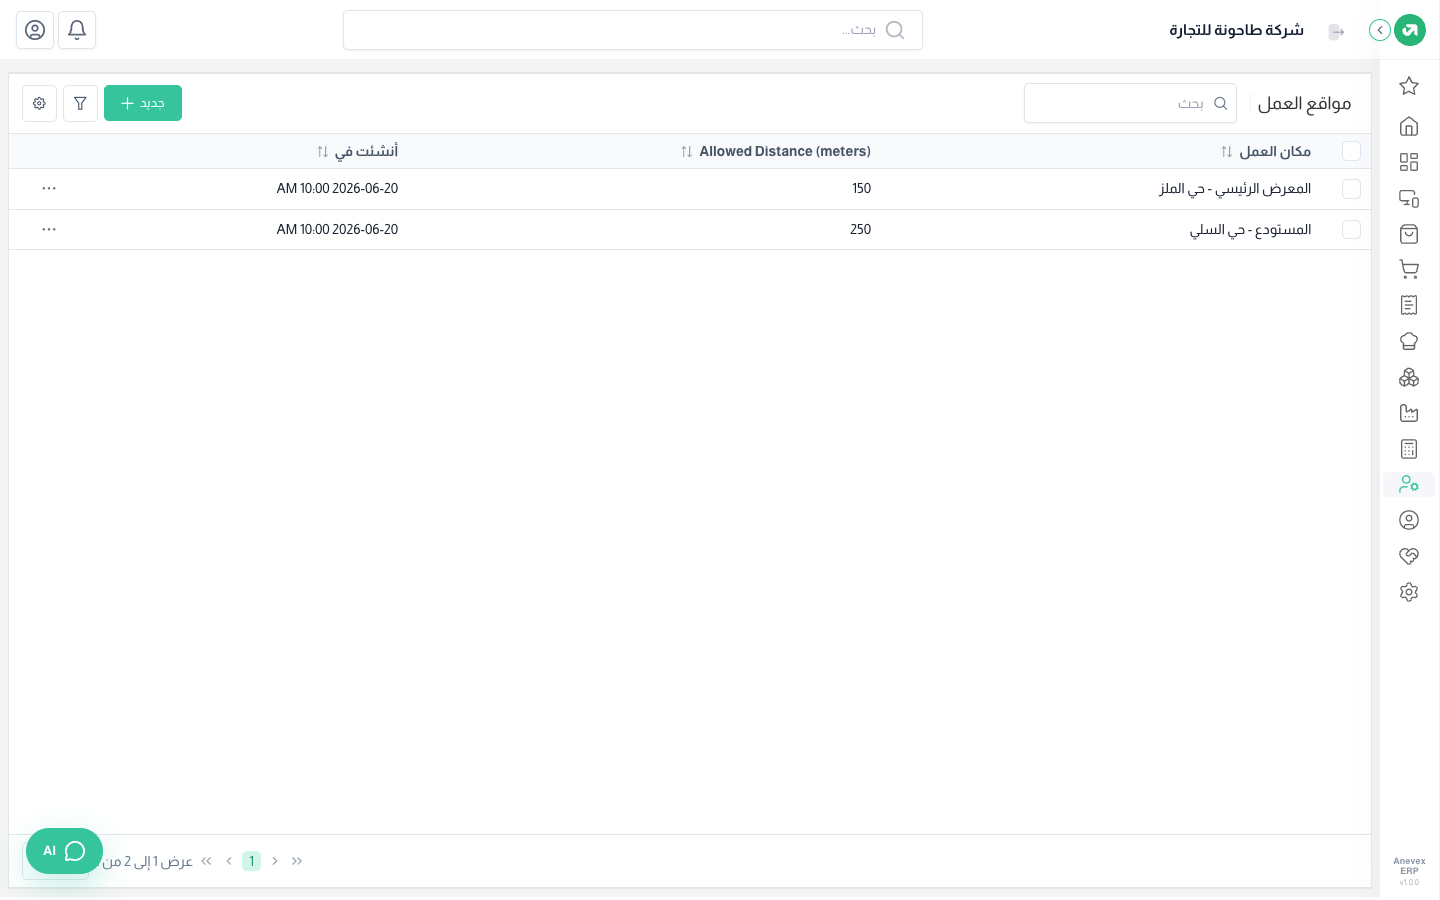Viewport: 1440px width, 900px height.
Task: Check the row المستودع - حي السلي
Action: pos(1351,229)
